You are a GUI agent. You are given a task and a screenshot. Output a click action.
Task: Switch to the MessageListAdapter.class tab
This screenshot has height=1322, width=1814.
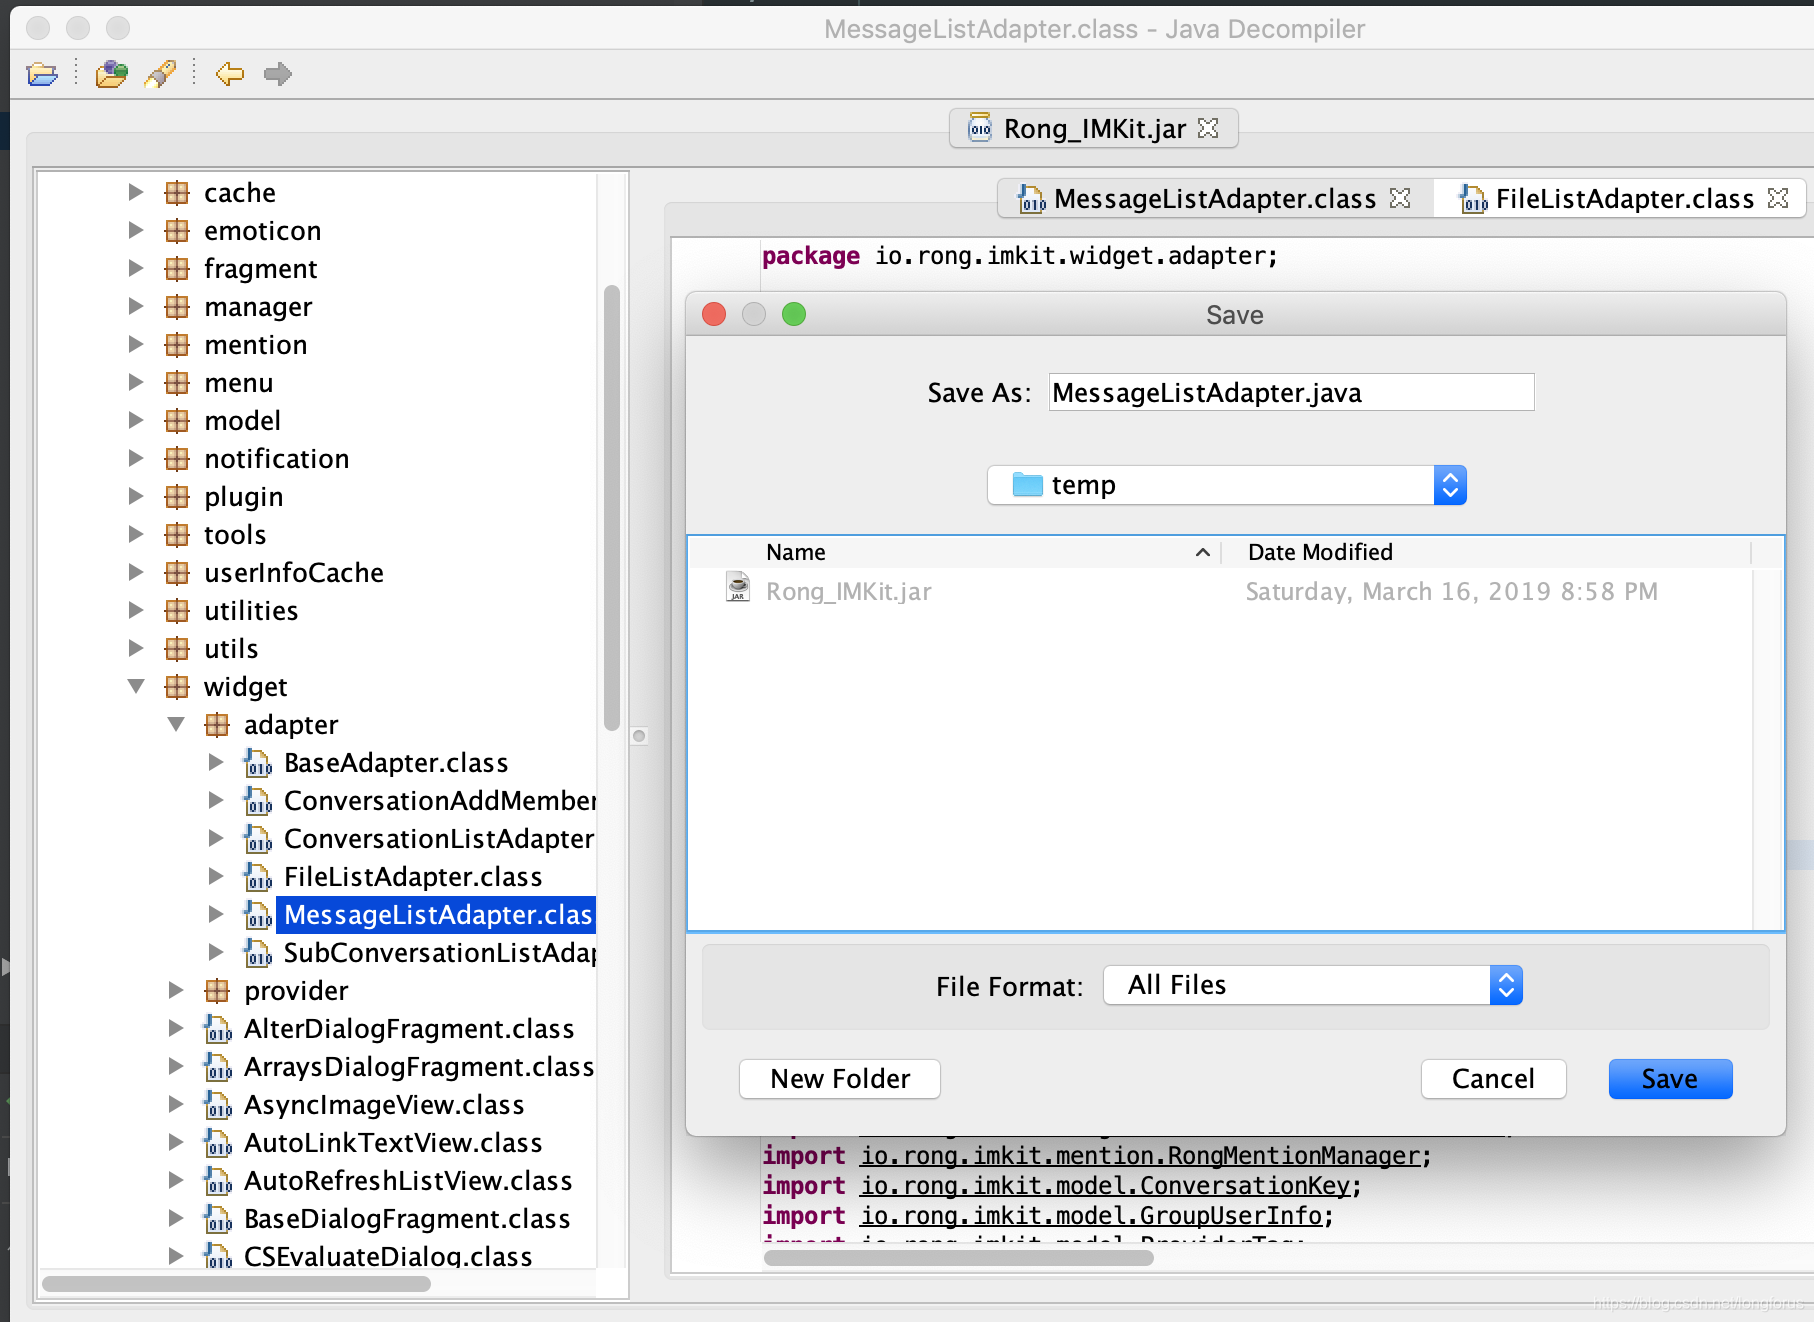[x=1214, y=198]
